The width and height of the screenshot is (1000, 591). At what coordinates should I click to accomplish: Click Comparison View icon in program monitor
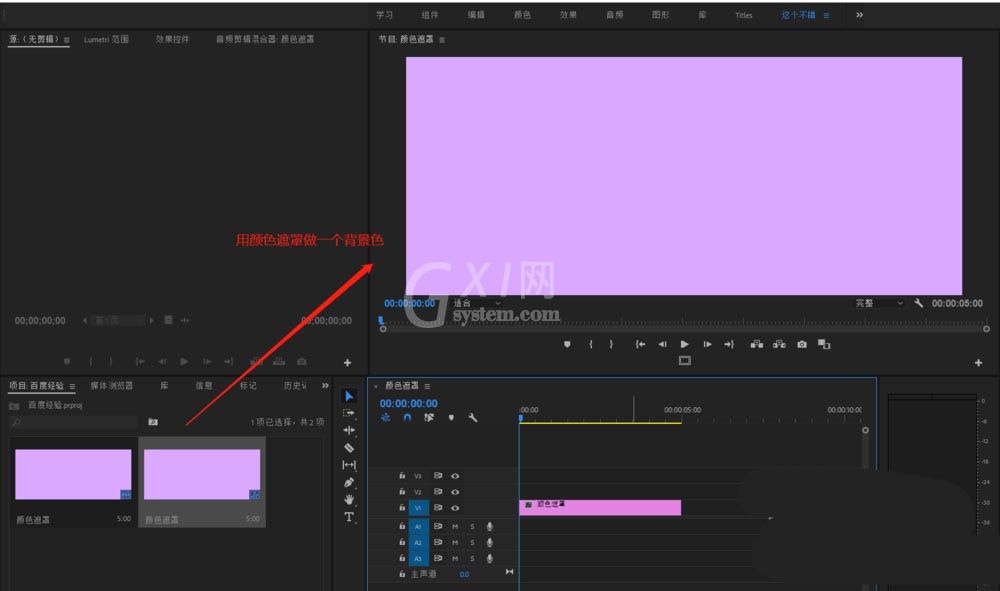pos(824,344)
